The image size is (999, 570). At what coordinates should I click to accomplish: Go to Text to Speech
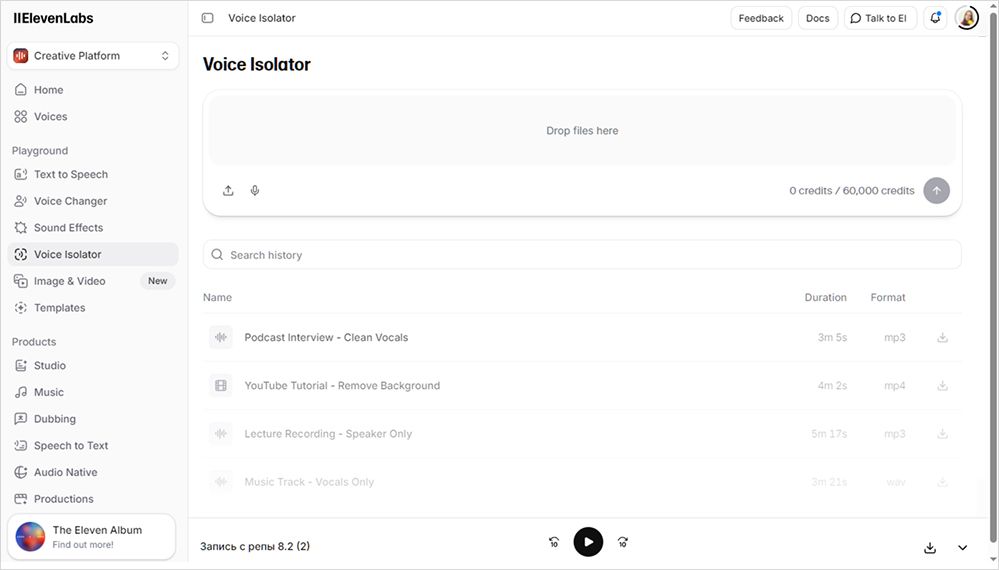(x=70, y=174)
